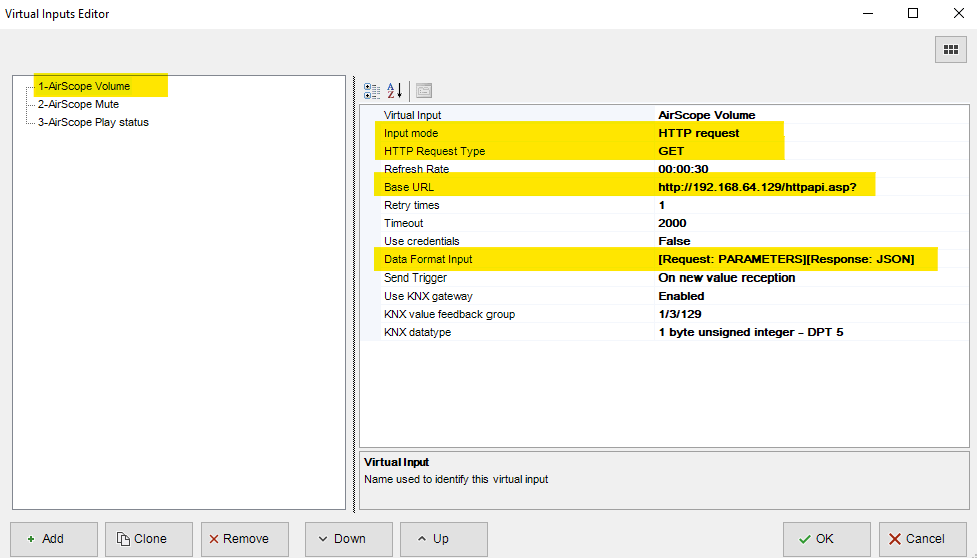977x558 pixels.
Task: Select 3-AirScope Play status entry
Action: point(93,122)
